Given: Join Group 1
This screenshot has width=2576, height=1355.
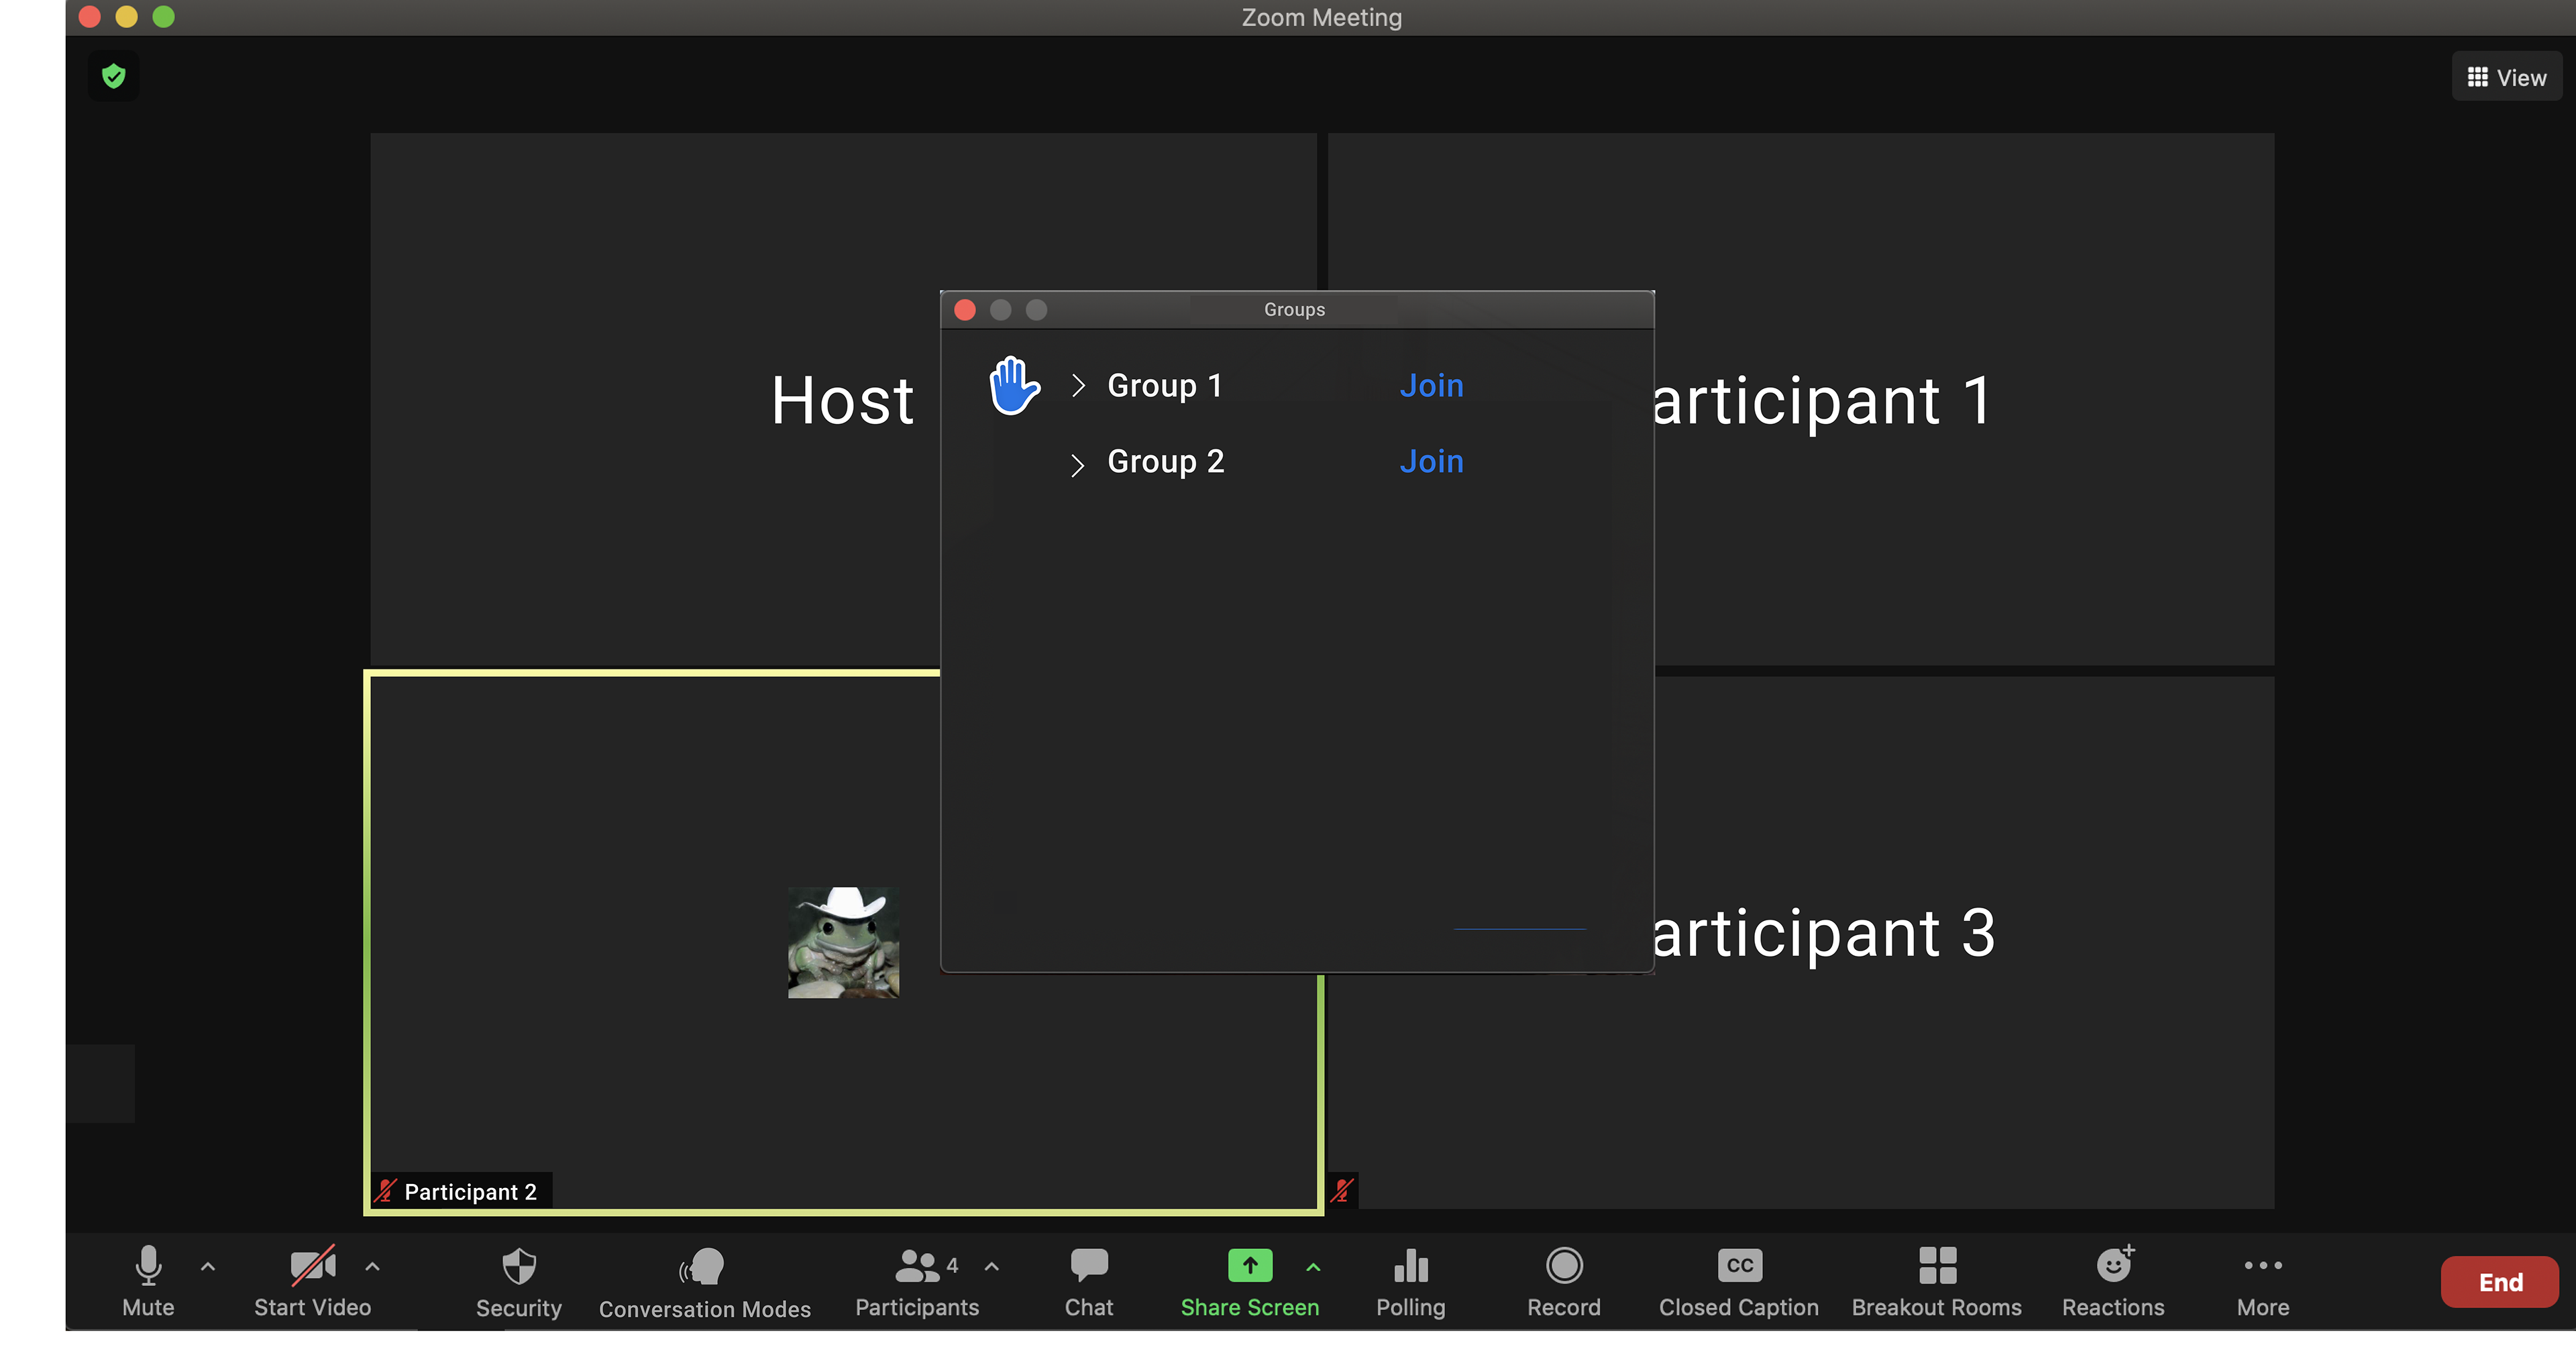Looking at the screenshot, I should tap(1431, 386).
